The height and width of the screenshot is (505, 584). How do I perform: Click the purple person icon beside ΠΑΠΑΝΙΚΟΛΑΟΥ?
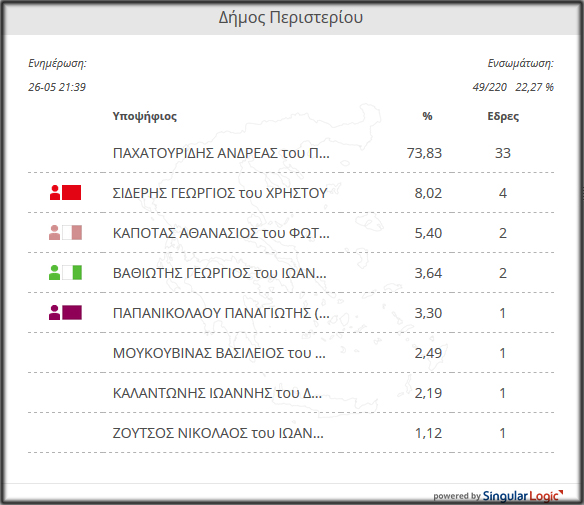point(54,312)
